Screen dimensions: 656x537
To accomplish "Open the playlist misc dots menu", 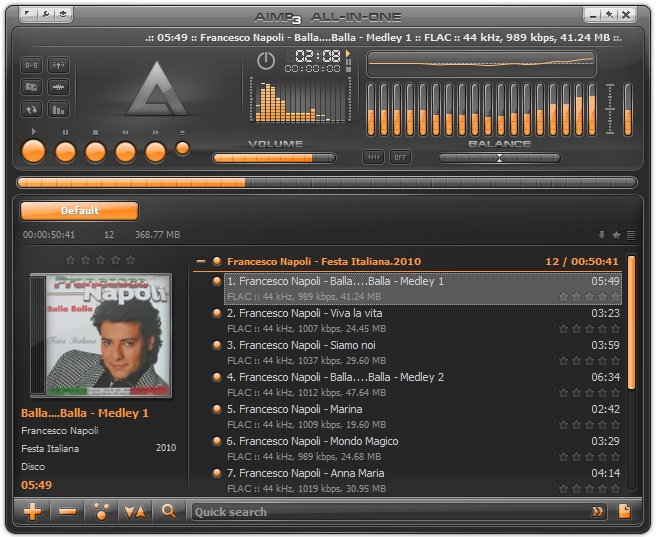I will [x=101, y=511].
